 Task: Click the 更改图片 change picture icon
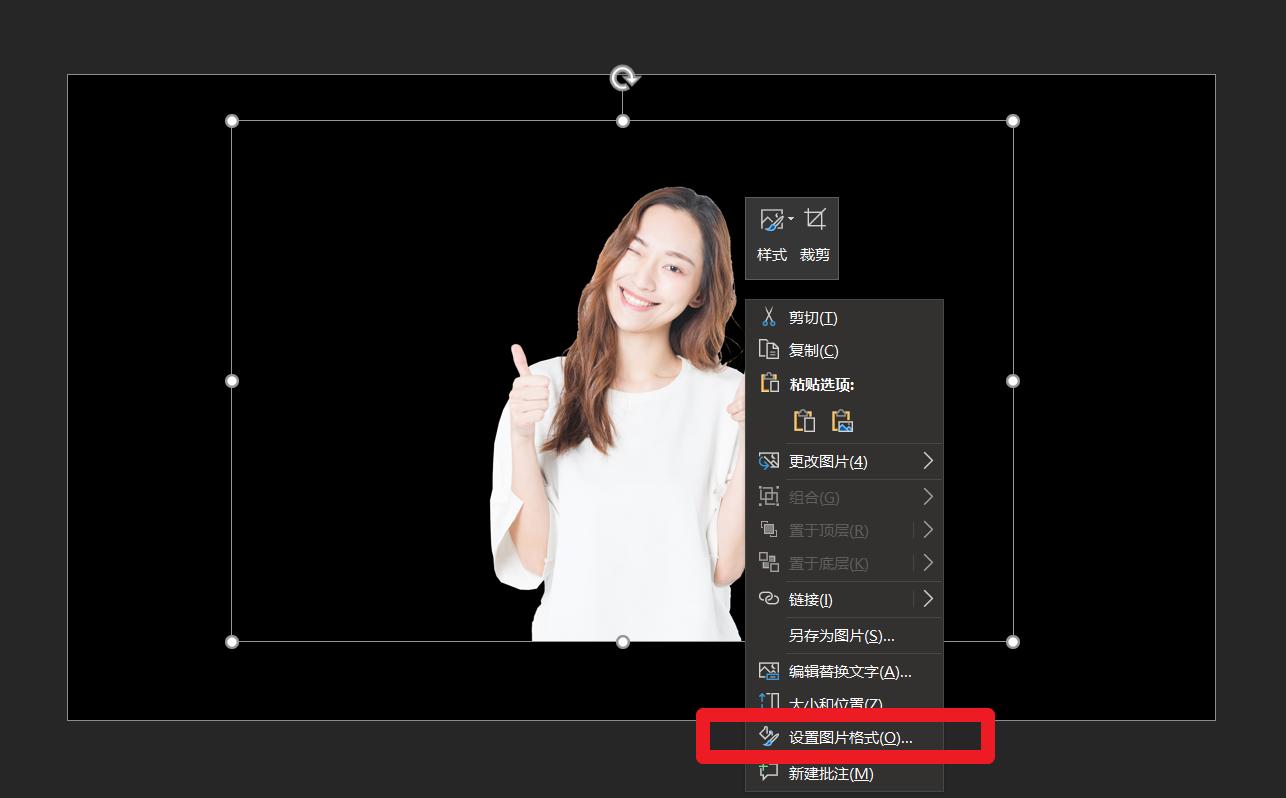[x=769, y=461]
